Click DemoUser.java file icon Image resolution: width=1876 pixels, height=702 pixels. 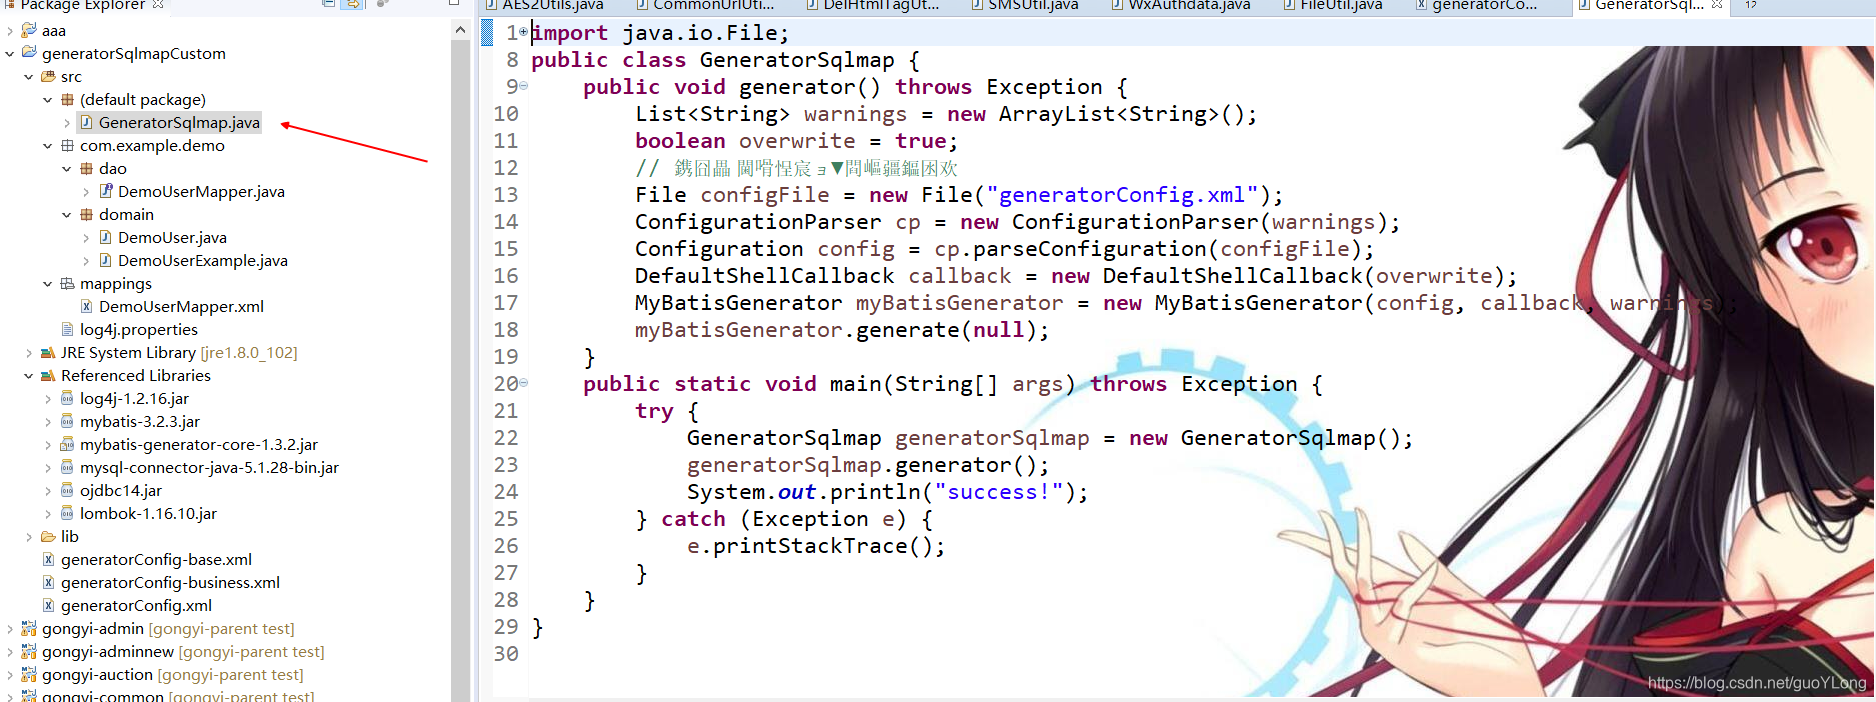105,237
